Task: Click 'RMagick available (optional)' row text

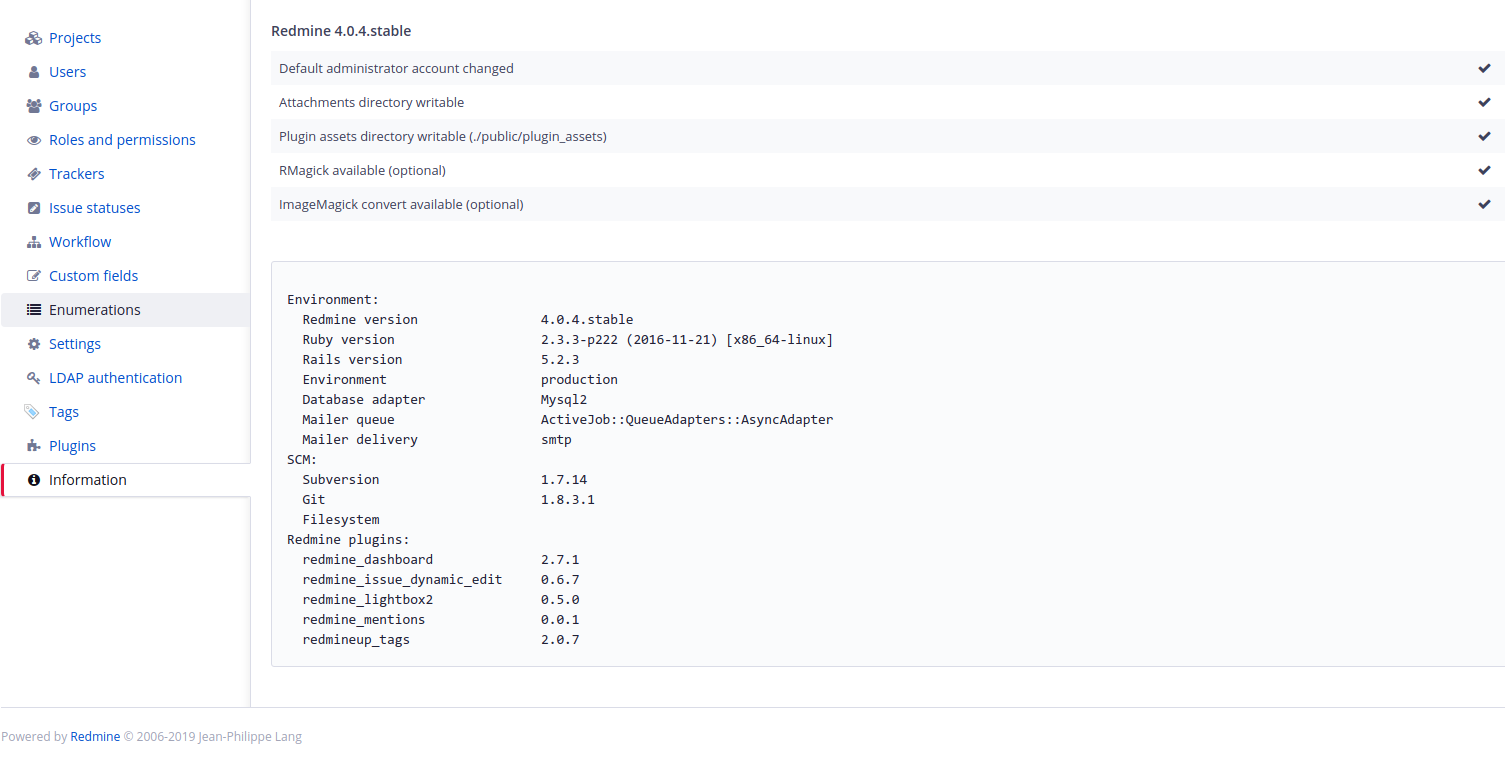Action: pos(362,170)
